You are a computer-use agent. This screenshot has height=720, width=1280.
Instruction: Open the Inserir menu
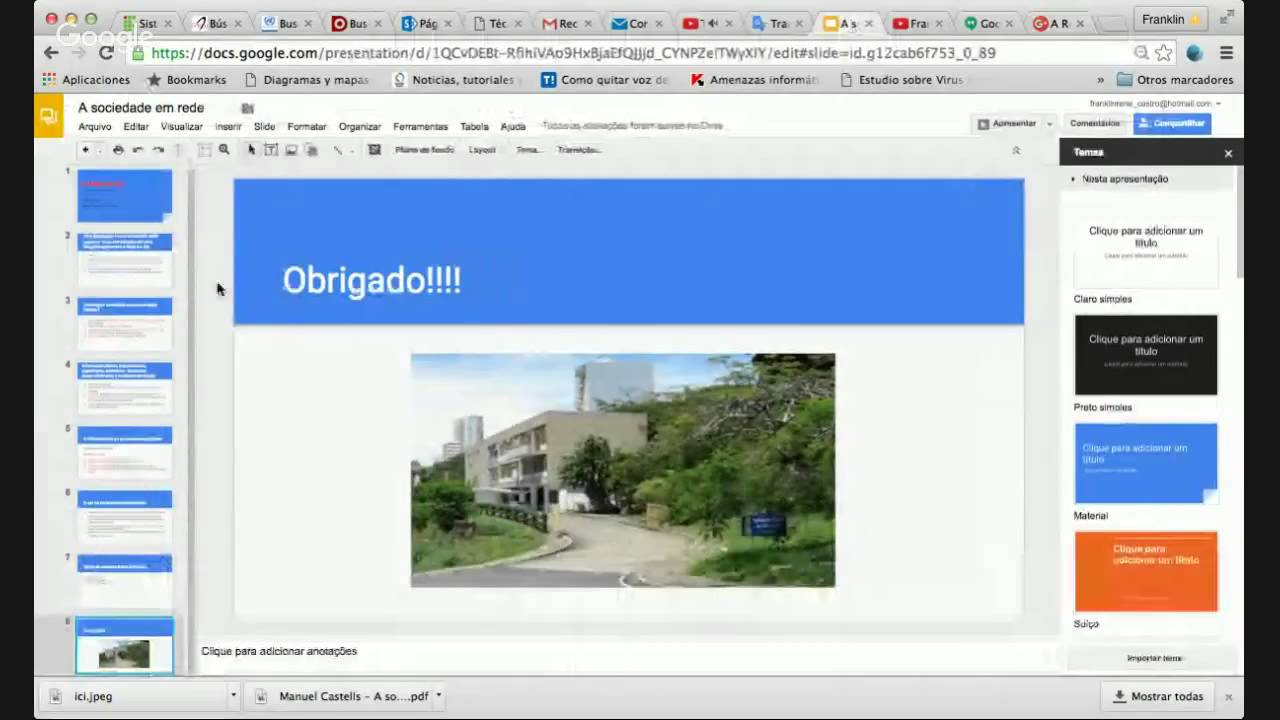(228, 127)
